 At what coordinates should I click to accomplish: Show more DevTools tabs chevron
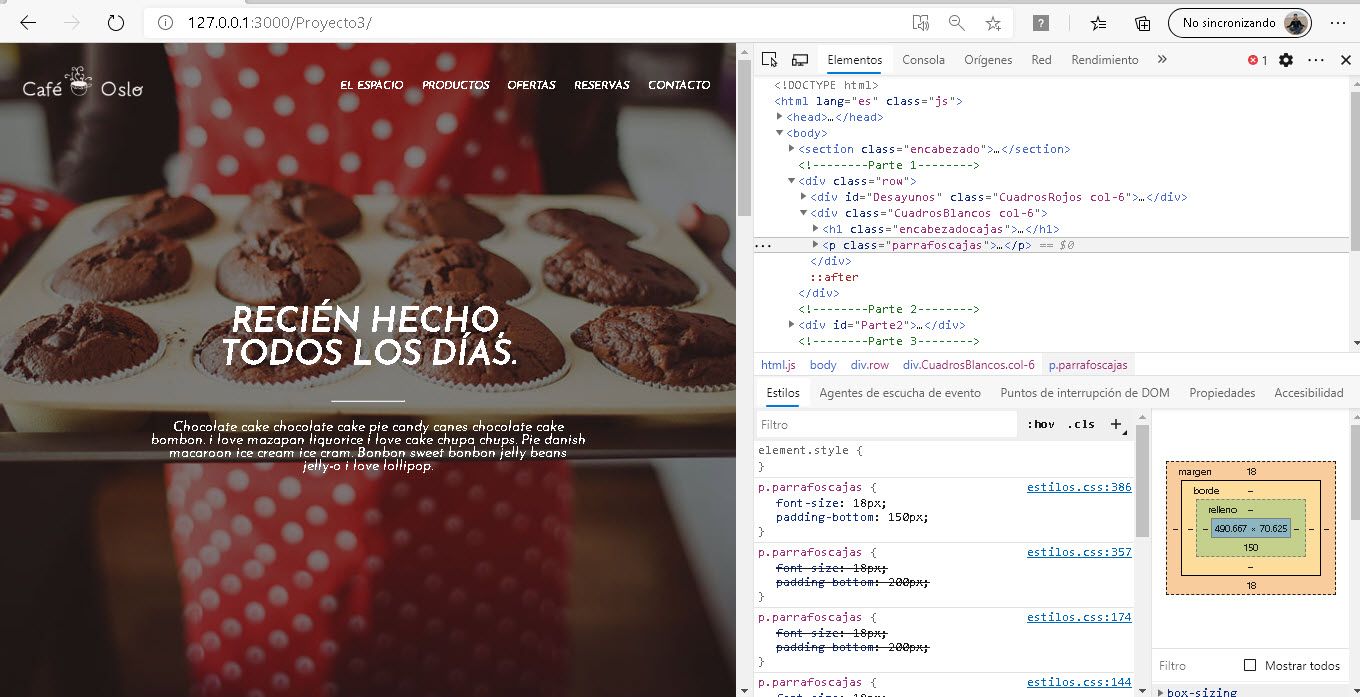pyautogui.click(x=1161, y=60)
